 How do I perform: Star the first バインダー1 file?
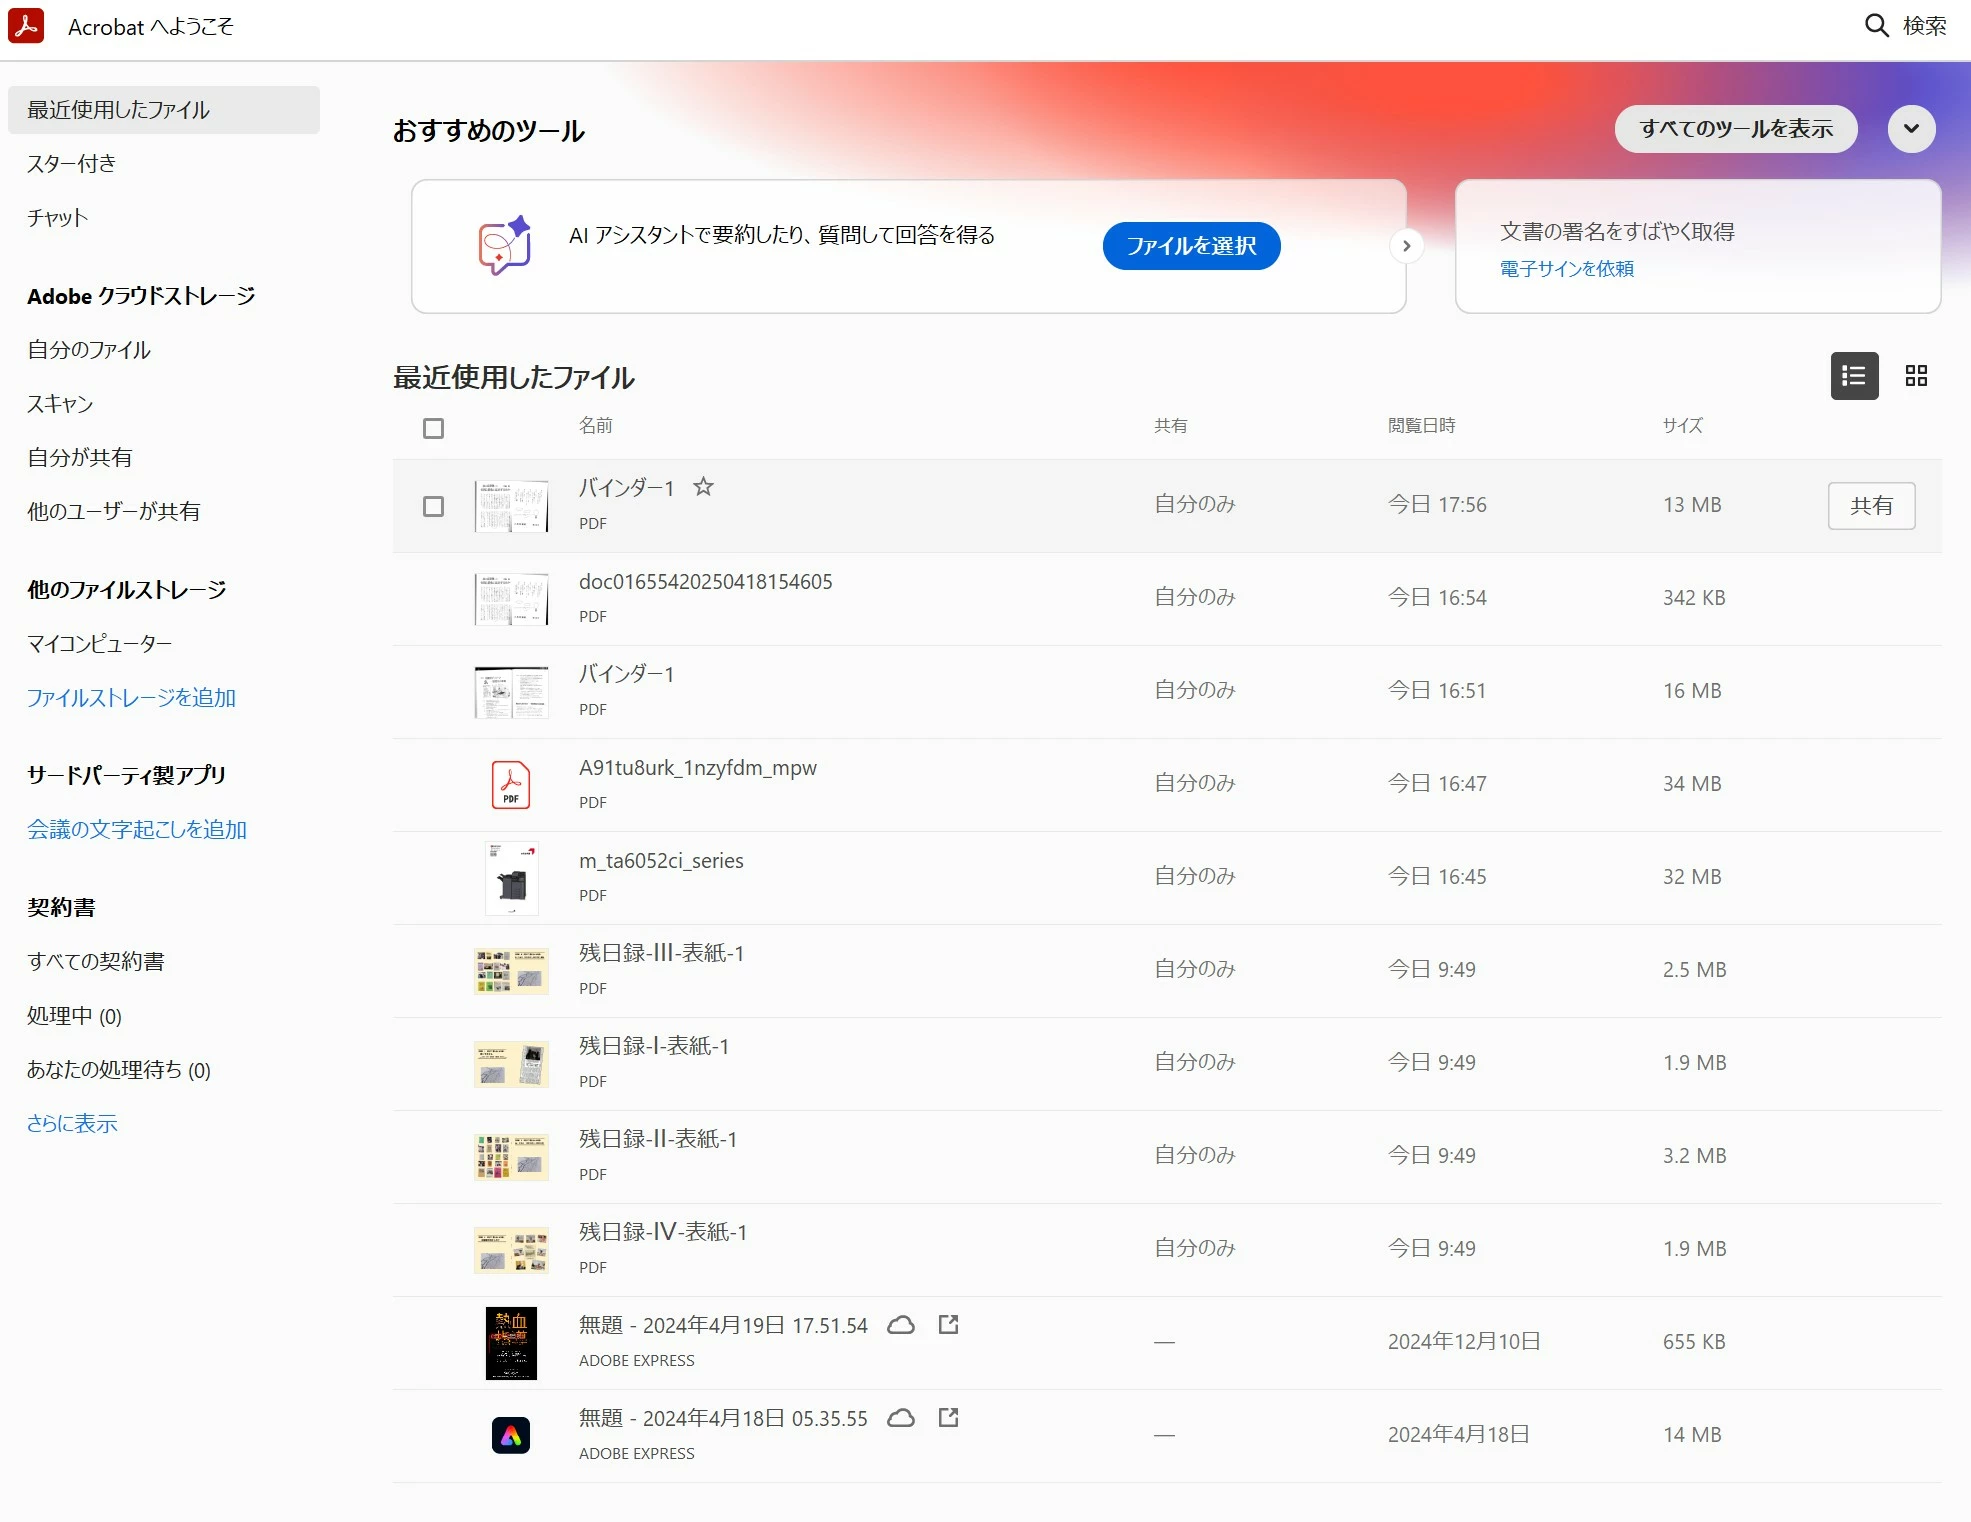(703, 487)
